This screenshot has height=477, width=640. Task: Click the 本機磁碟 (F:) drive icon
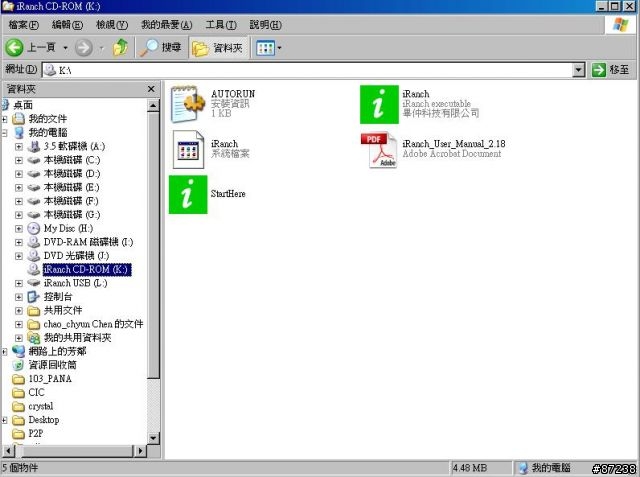pos(33,201)
